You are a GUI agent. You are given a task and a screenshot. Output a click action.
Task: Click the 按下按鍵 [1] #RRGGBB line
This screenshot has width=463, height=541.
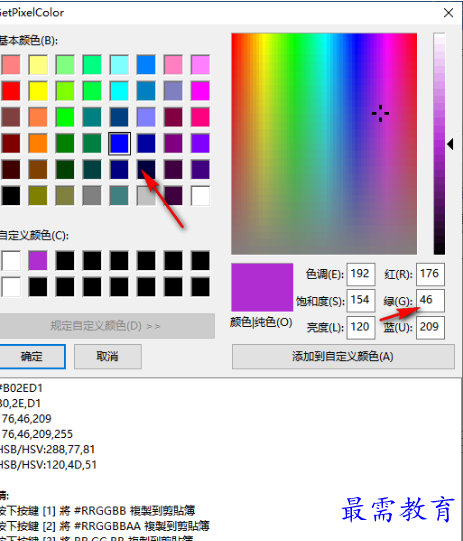click(97, 510)
